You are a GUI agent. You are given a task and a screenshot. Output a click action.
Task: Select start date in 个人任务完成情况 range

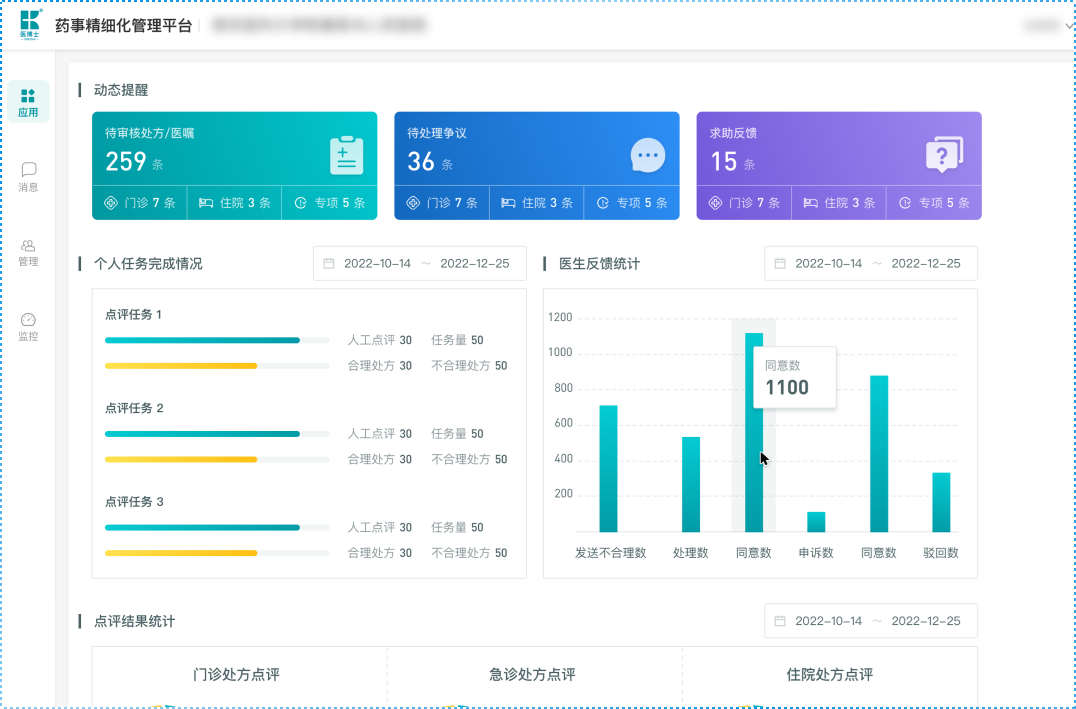click(x=377, y=264)
